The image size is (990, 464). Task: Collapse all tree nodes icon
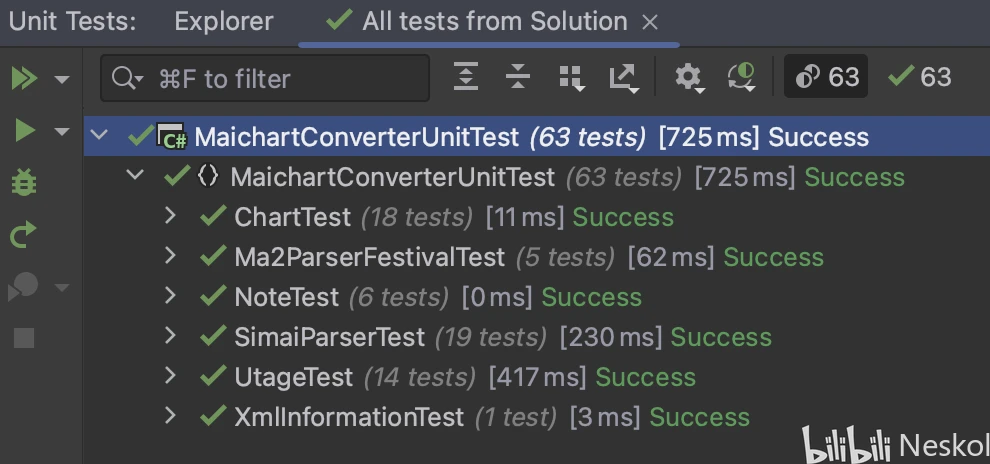tap(518, 77)
